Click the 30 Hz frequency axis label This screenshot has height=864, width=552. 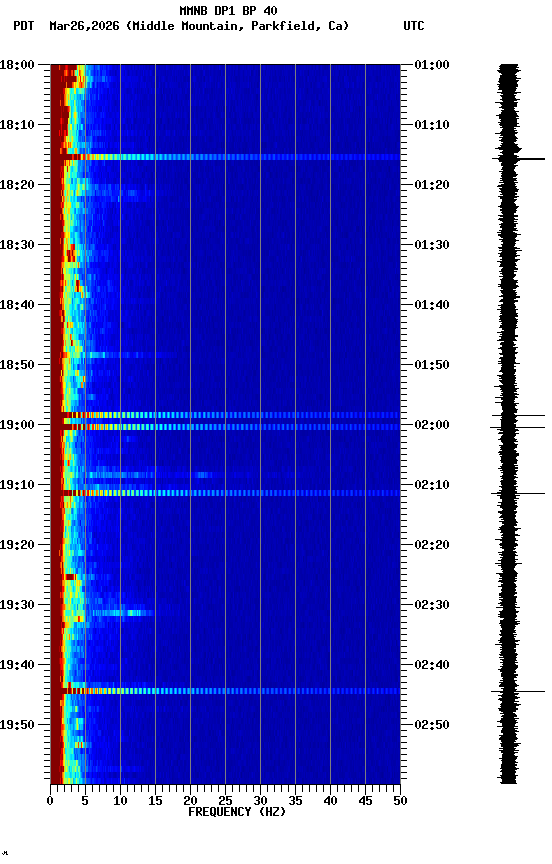260,801
